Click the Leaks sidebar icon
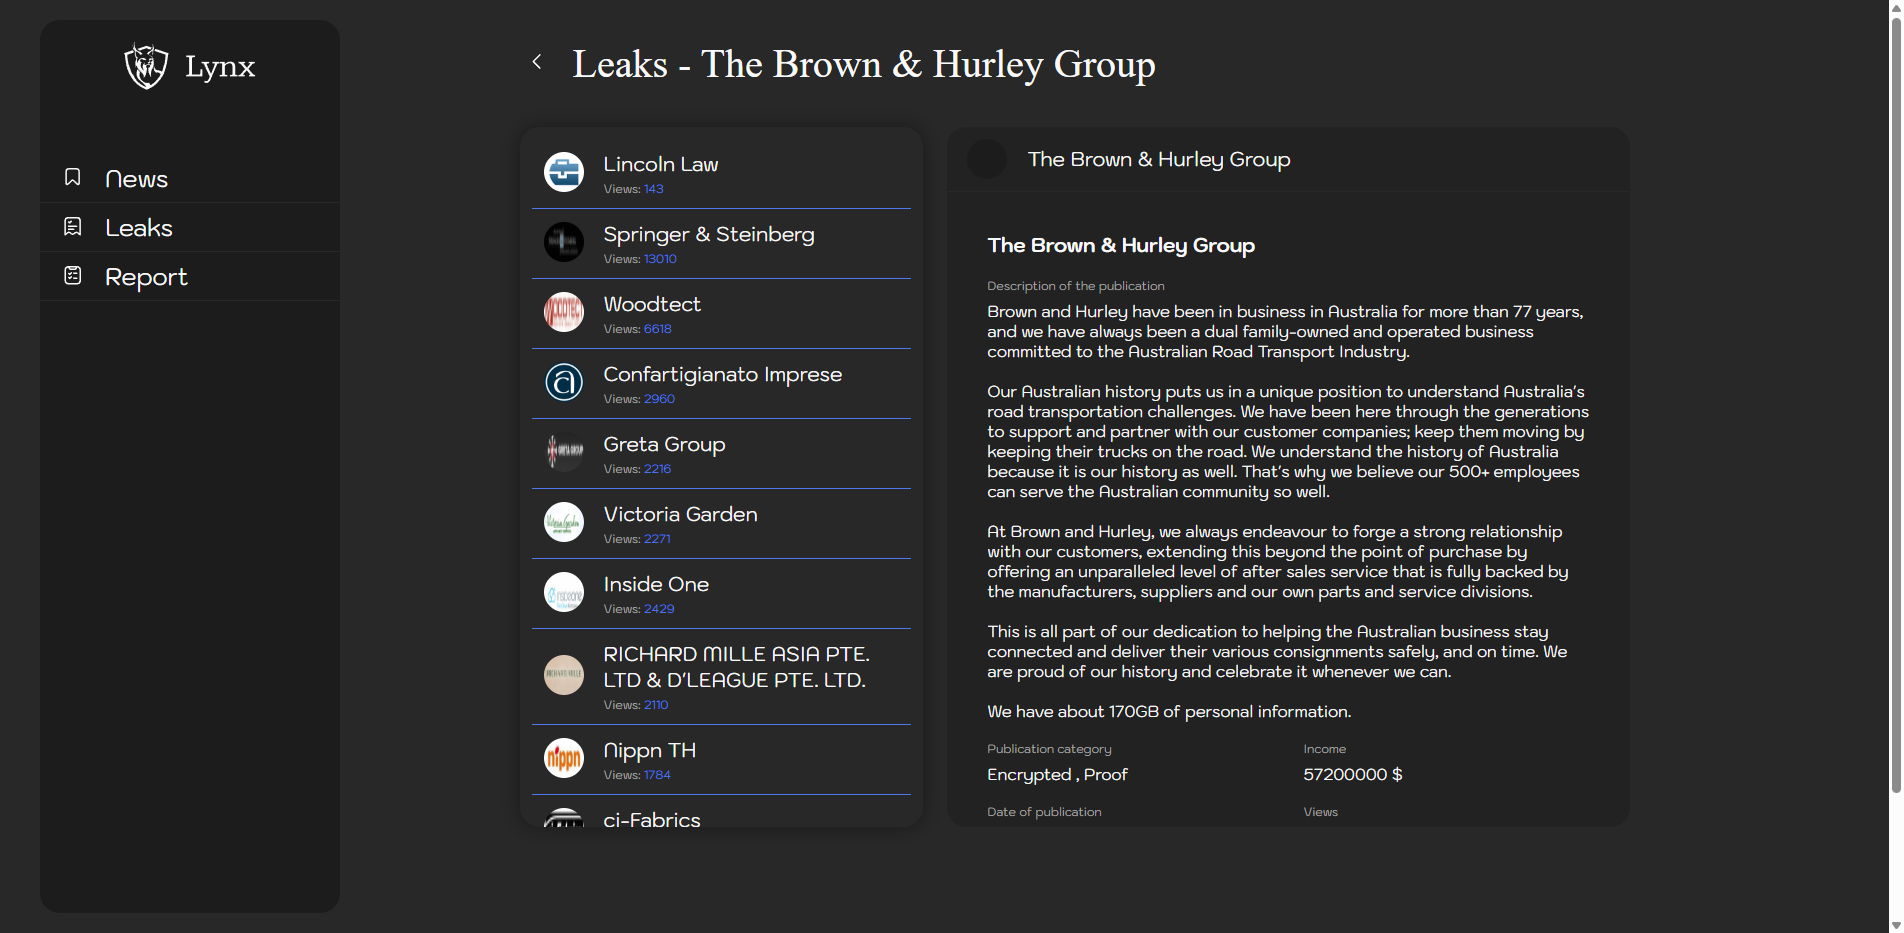This screenshot has height=933, width=1904. tap(73, 227)
